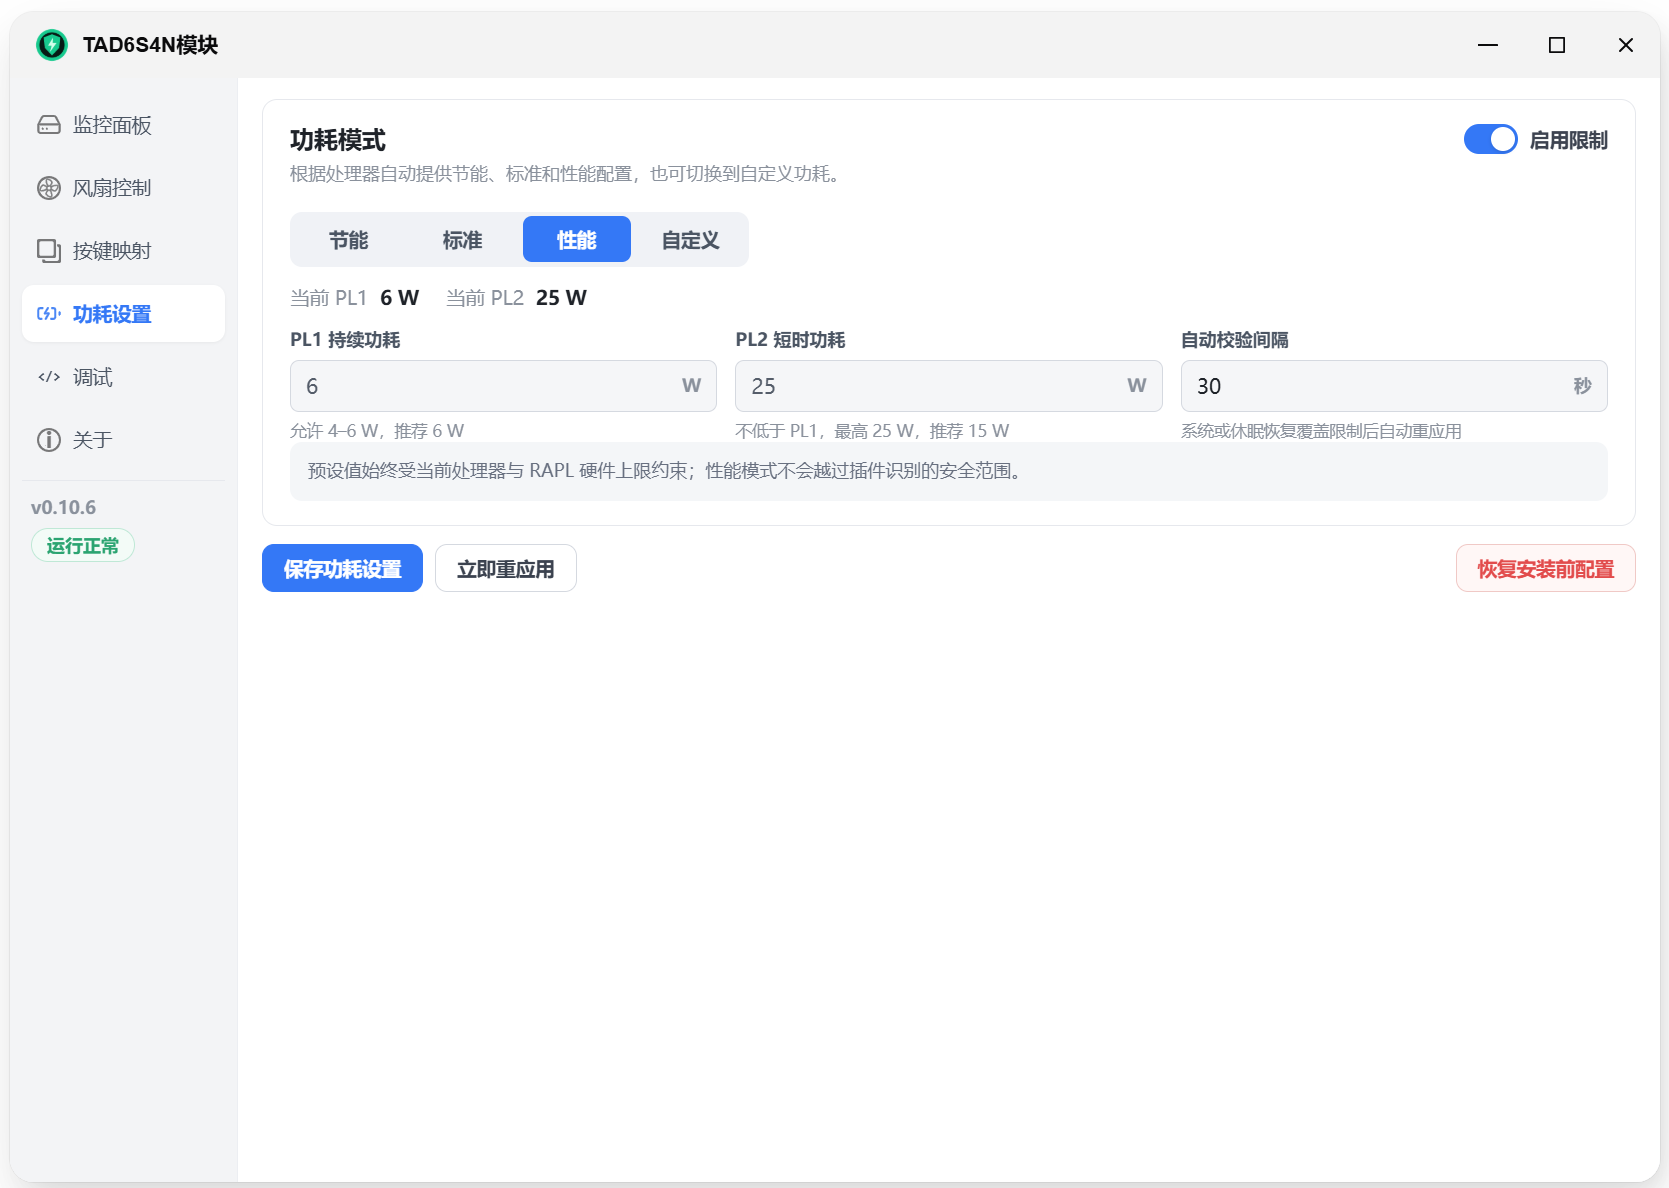The width and height of the screenshot is (1669, 1188).
Task: Click the 关于 info circle icon
Action: [x=49, y=440]
